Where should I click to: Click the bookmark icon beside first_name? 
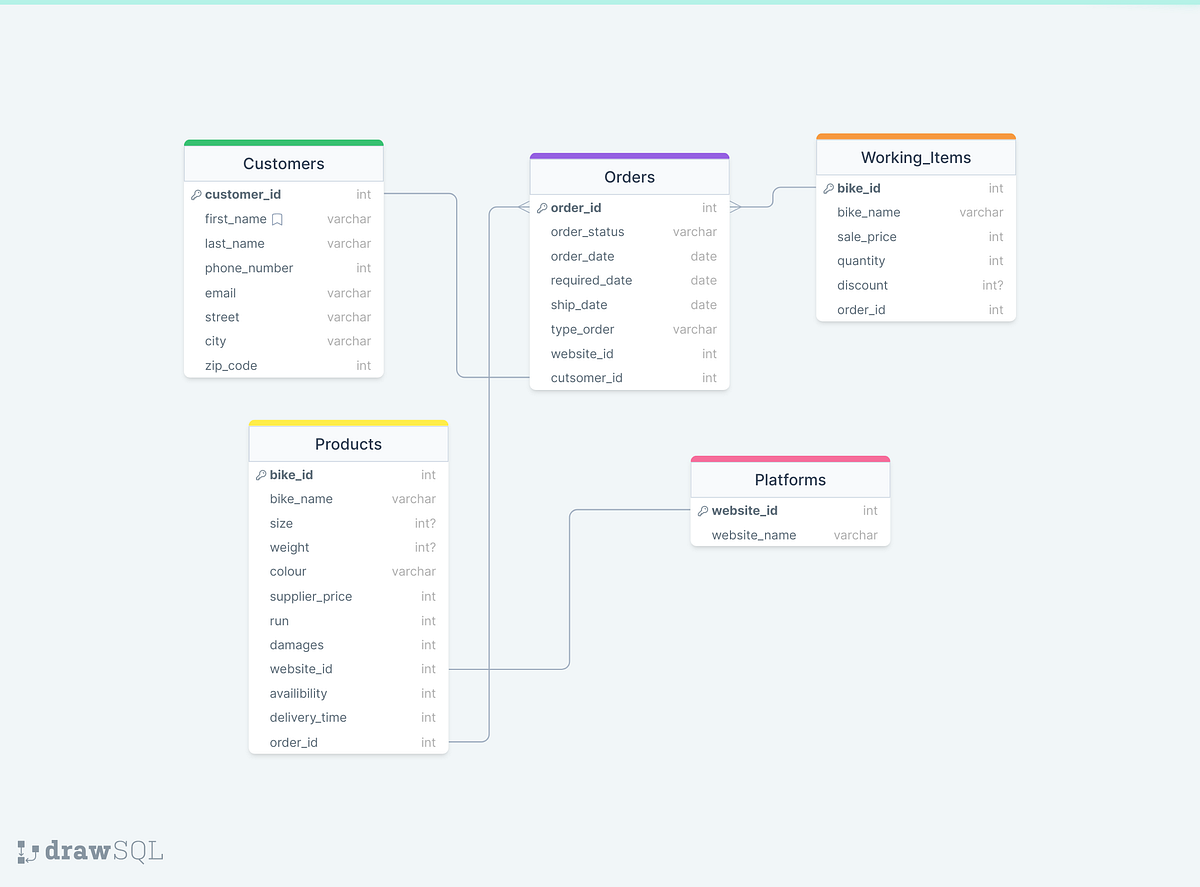point(276,219)
